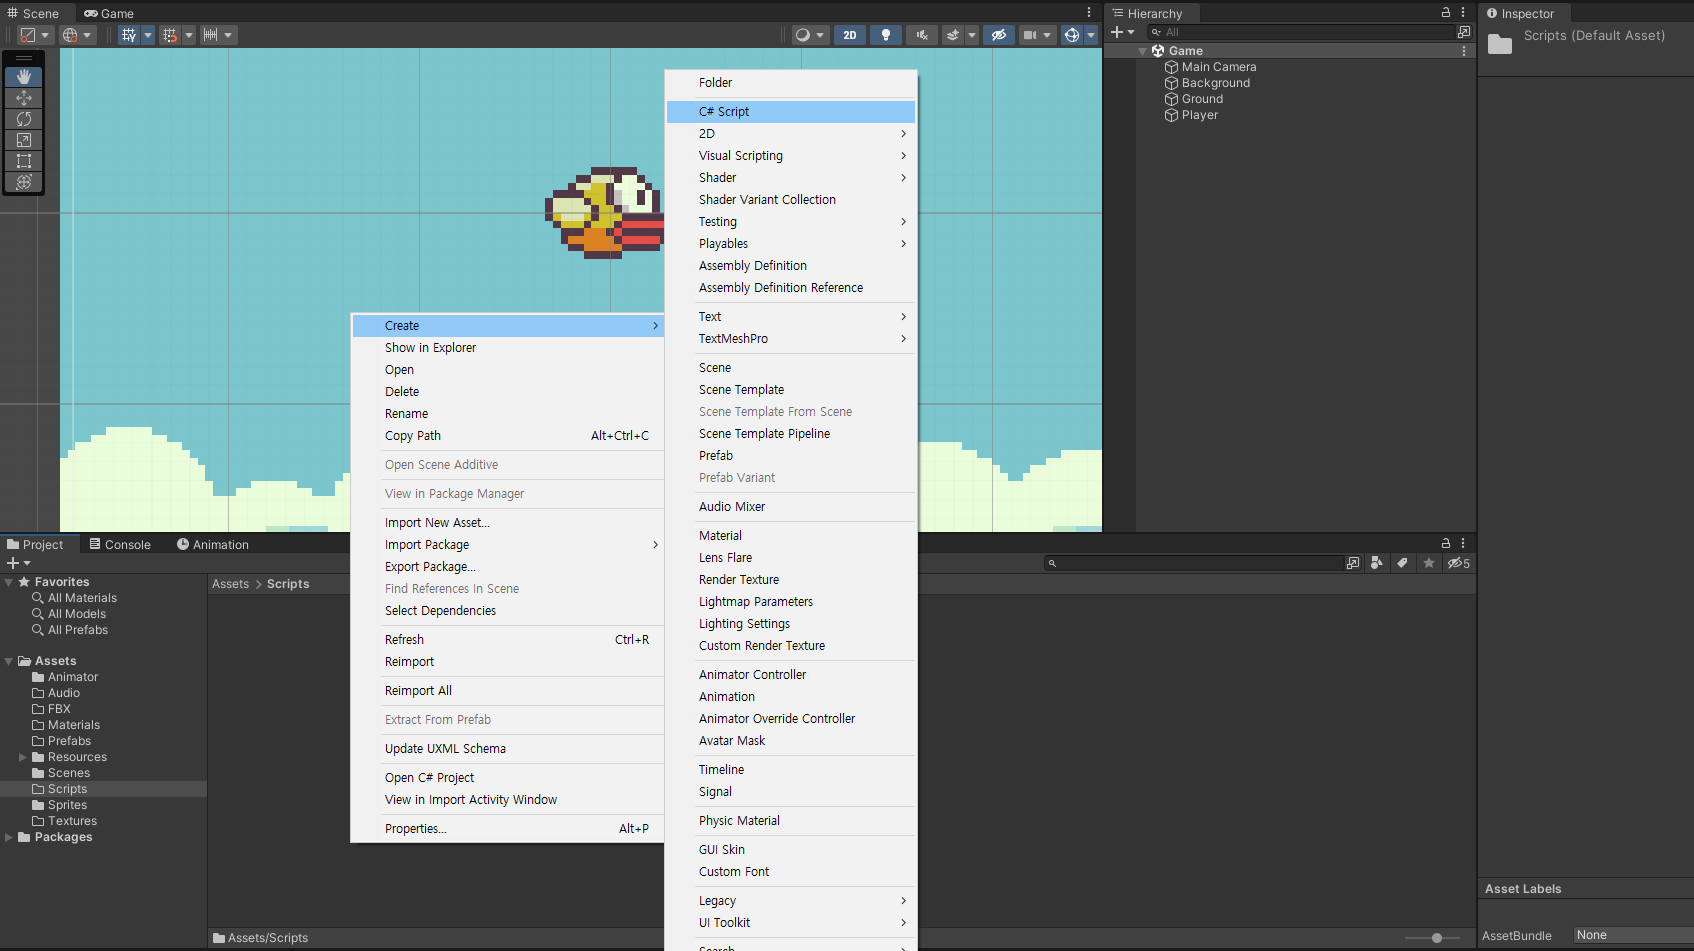1694x951 pixels.
Task: Choose Folder from Create submenu
Action: coord(791,83)
